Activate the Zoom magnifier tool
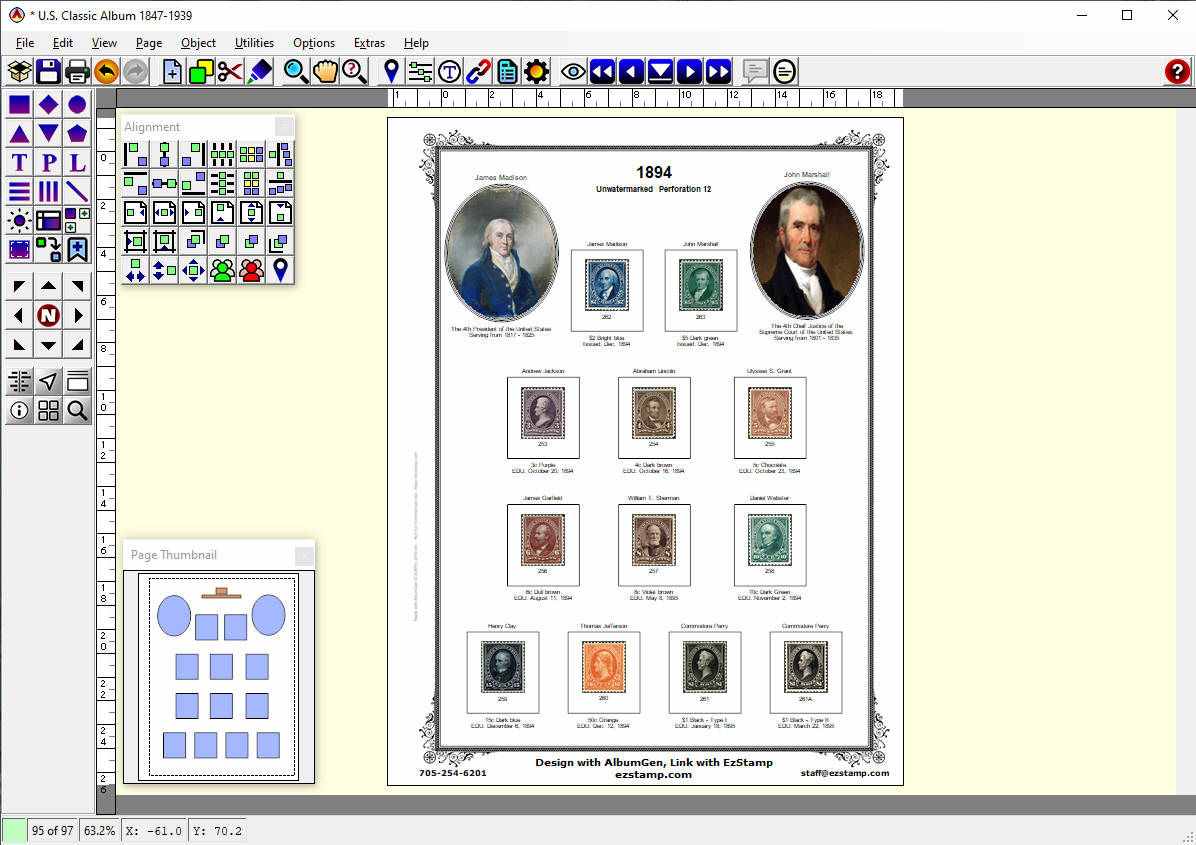The width and height of the screenshot is (1196, 845). 294,71
